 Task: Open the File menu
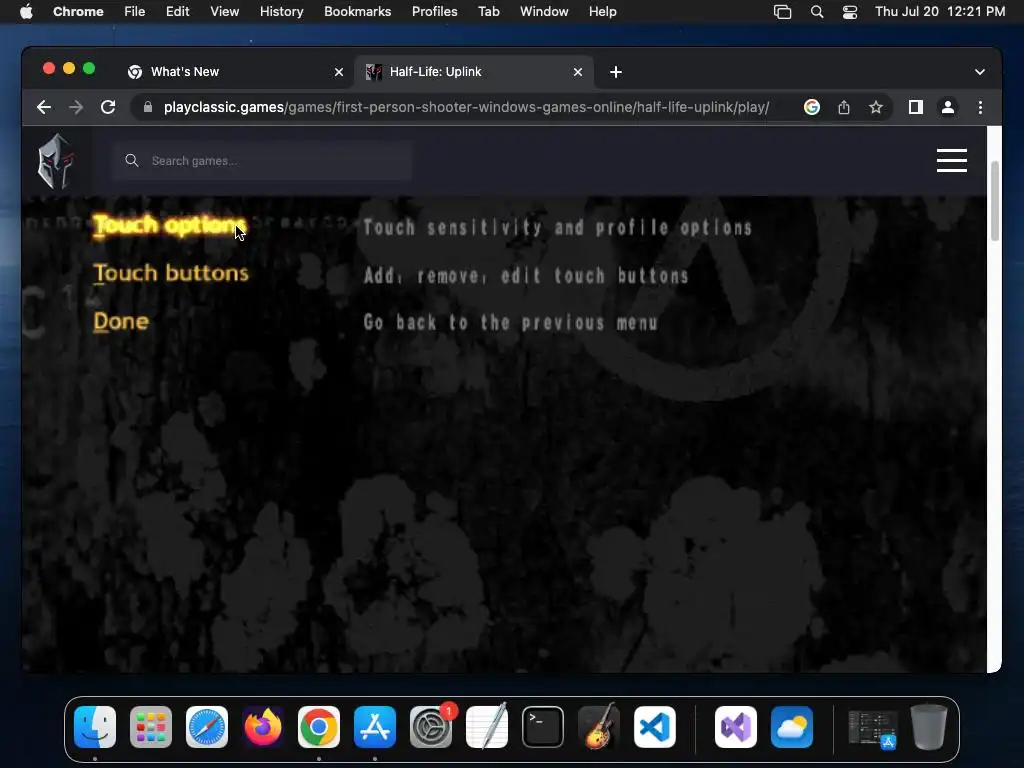(135, 12)
